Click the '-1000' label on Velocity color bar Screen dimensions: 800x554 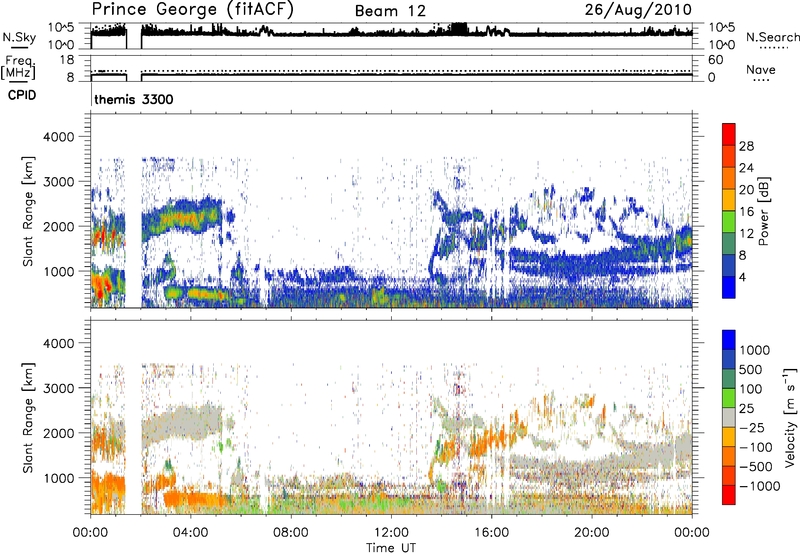point(760,486)
